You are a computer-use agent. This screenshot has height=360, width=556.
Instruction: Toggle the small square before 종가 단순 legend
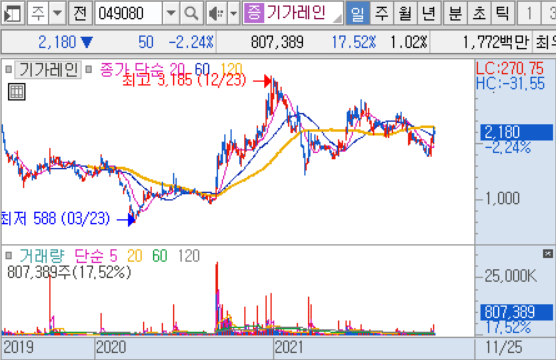pyautogui.click(x=89, y=70)
